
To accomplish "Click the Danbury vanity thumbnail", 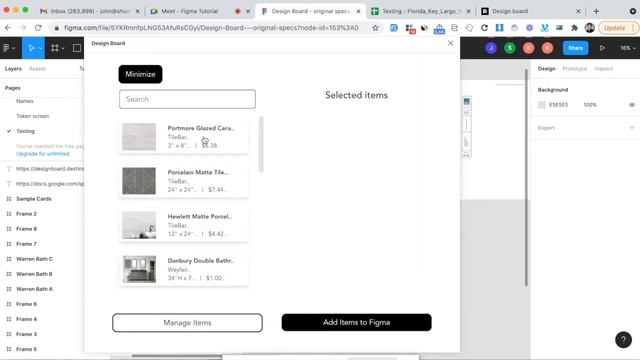I will (x=139, y=269).
